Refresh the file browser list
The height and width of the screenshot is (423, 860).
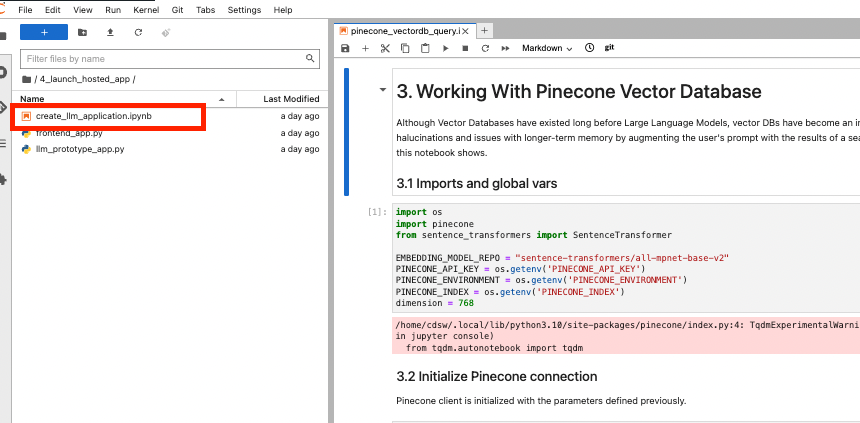tap(138, 32)
